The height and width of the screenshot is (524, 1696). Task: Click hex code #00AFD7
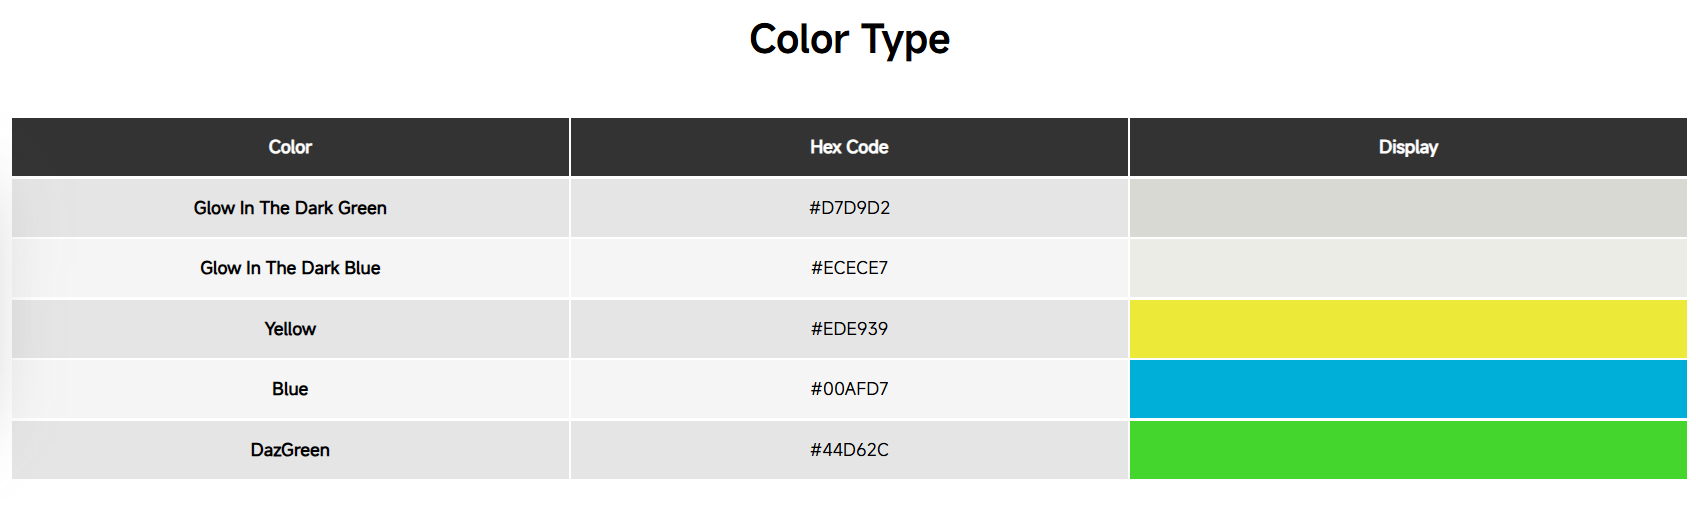point(849,389)
